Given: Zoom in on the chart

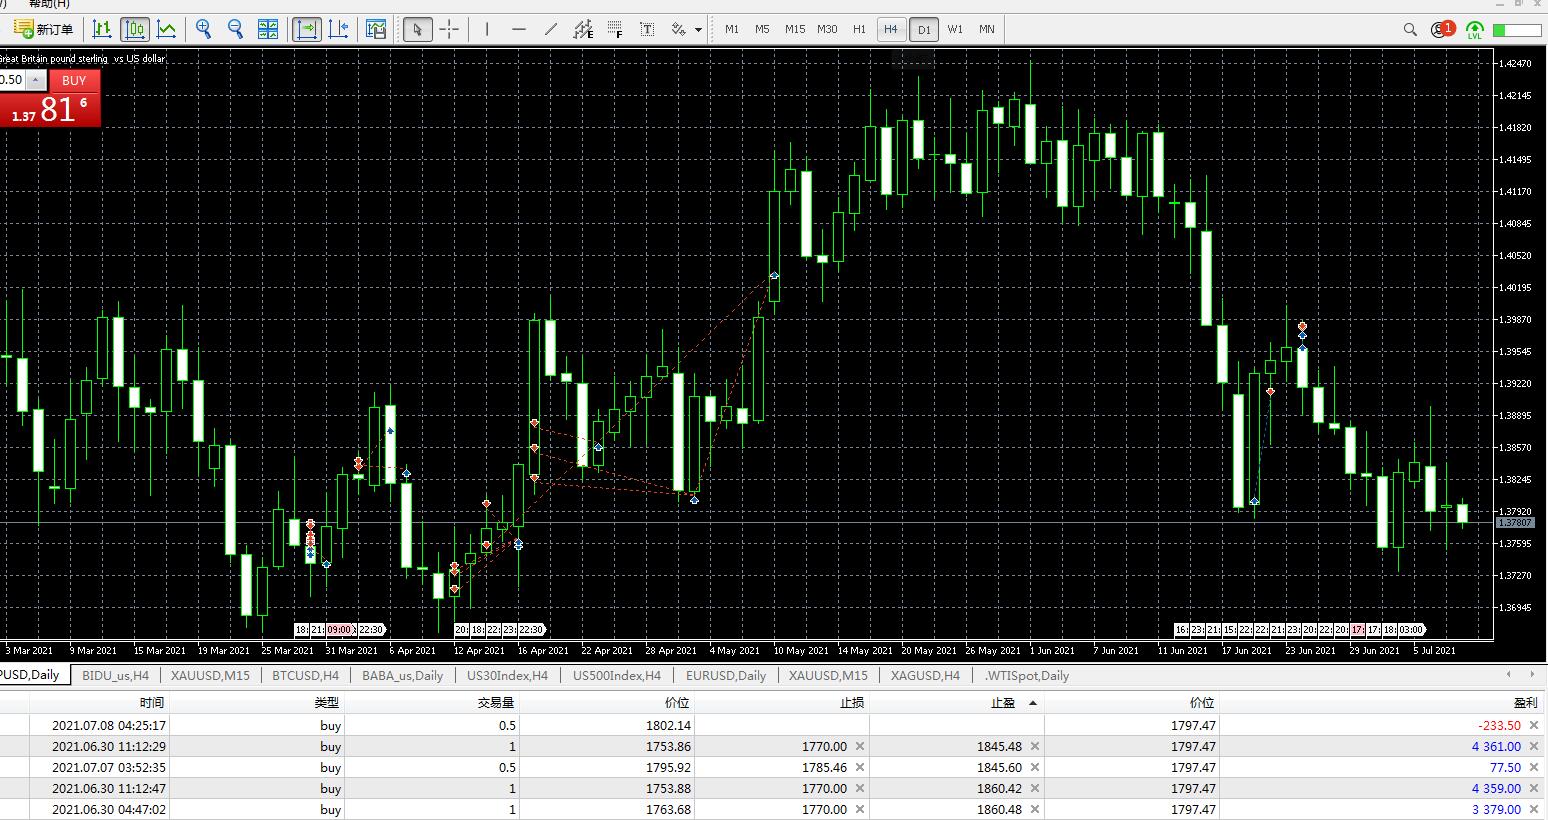Looking at the screenshot, I should [x=204, y=29].
